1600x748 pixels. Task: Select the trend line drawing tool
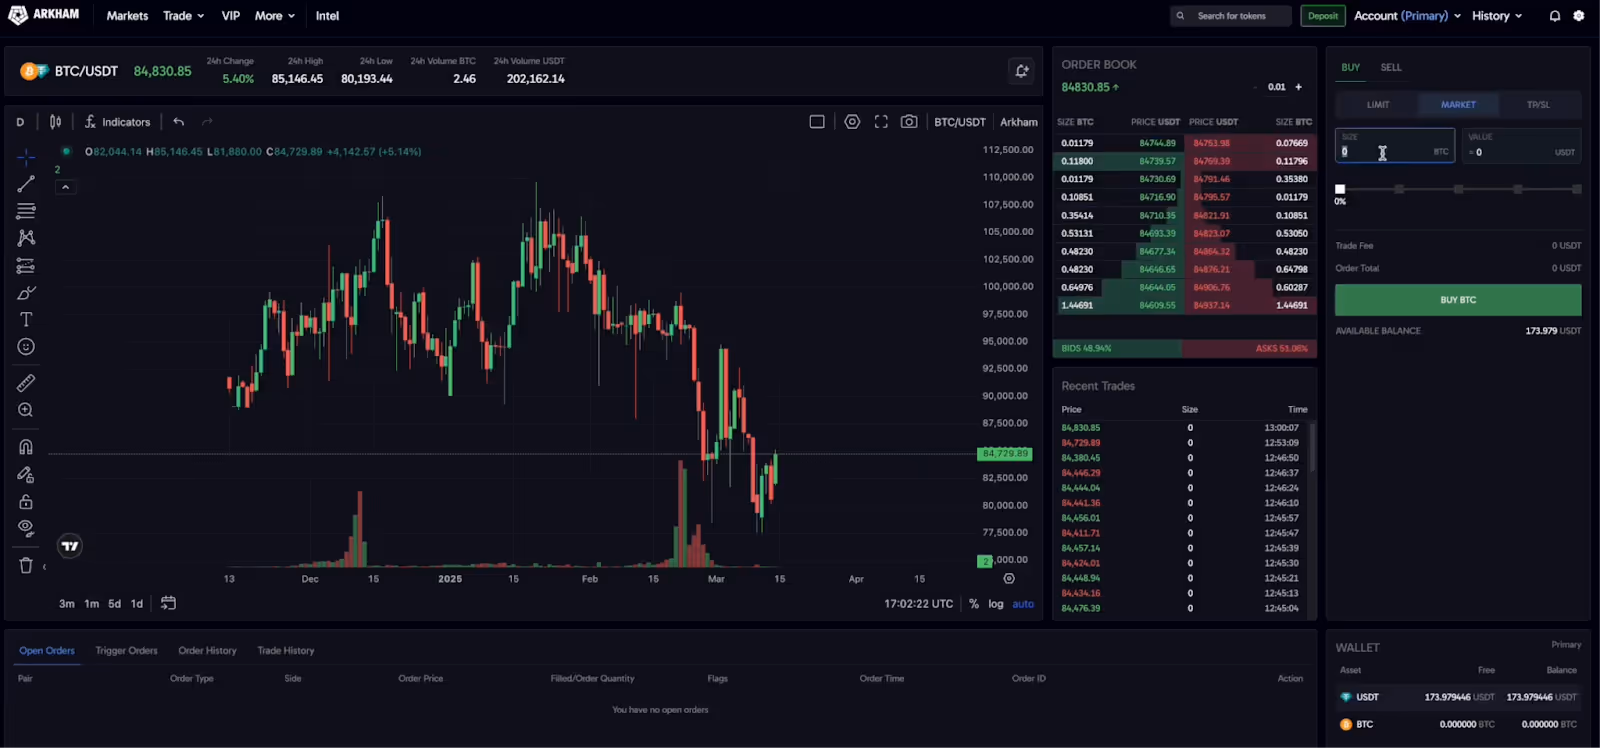(x=26, y=184)
